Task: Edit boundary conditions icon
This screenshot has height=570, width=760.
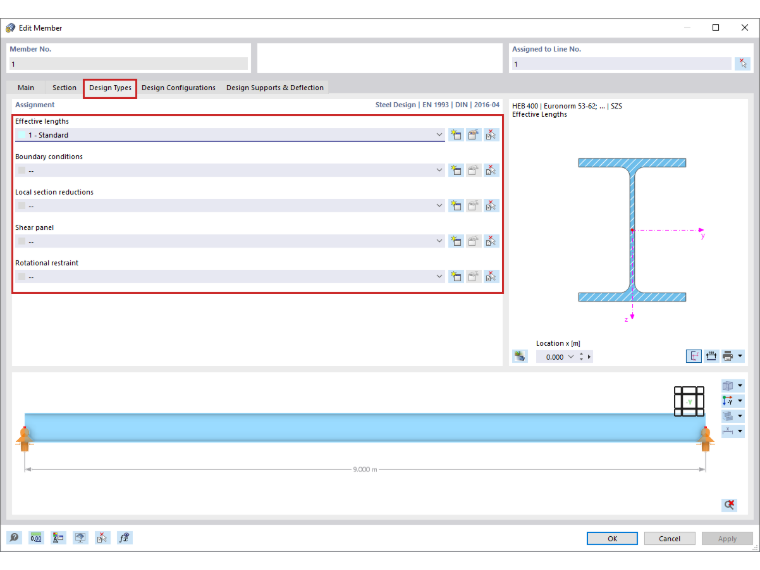Action: [x=473, y=171]
